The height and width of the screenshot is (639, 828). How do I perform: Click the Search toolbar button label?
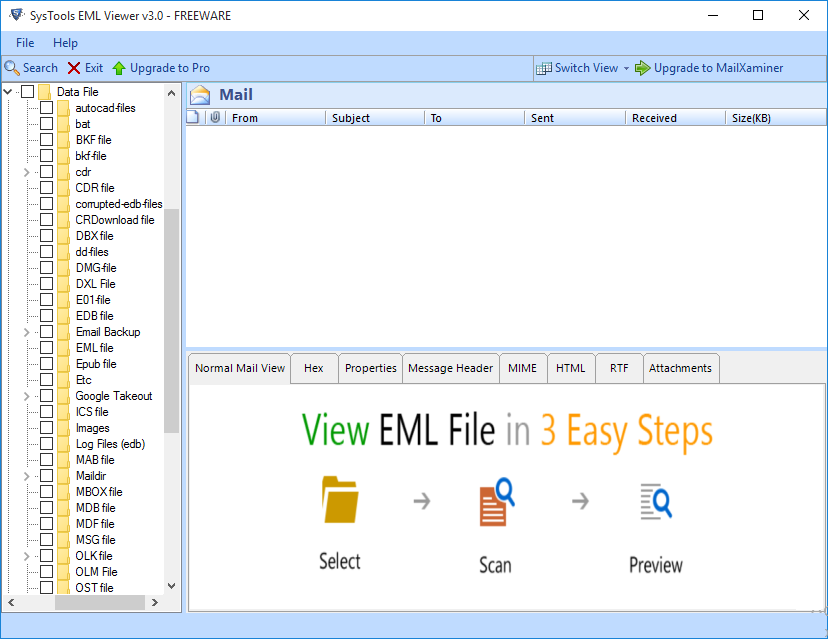[x=40, y=68]
